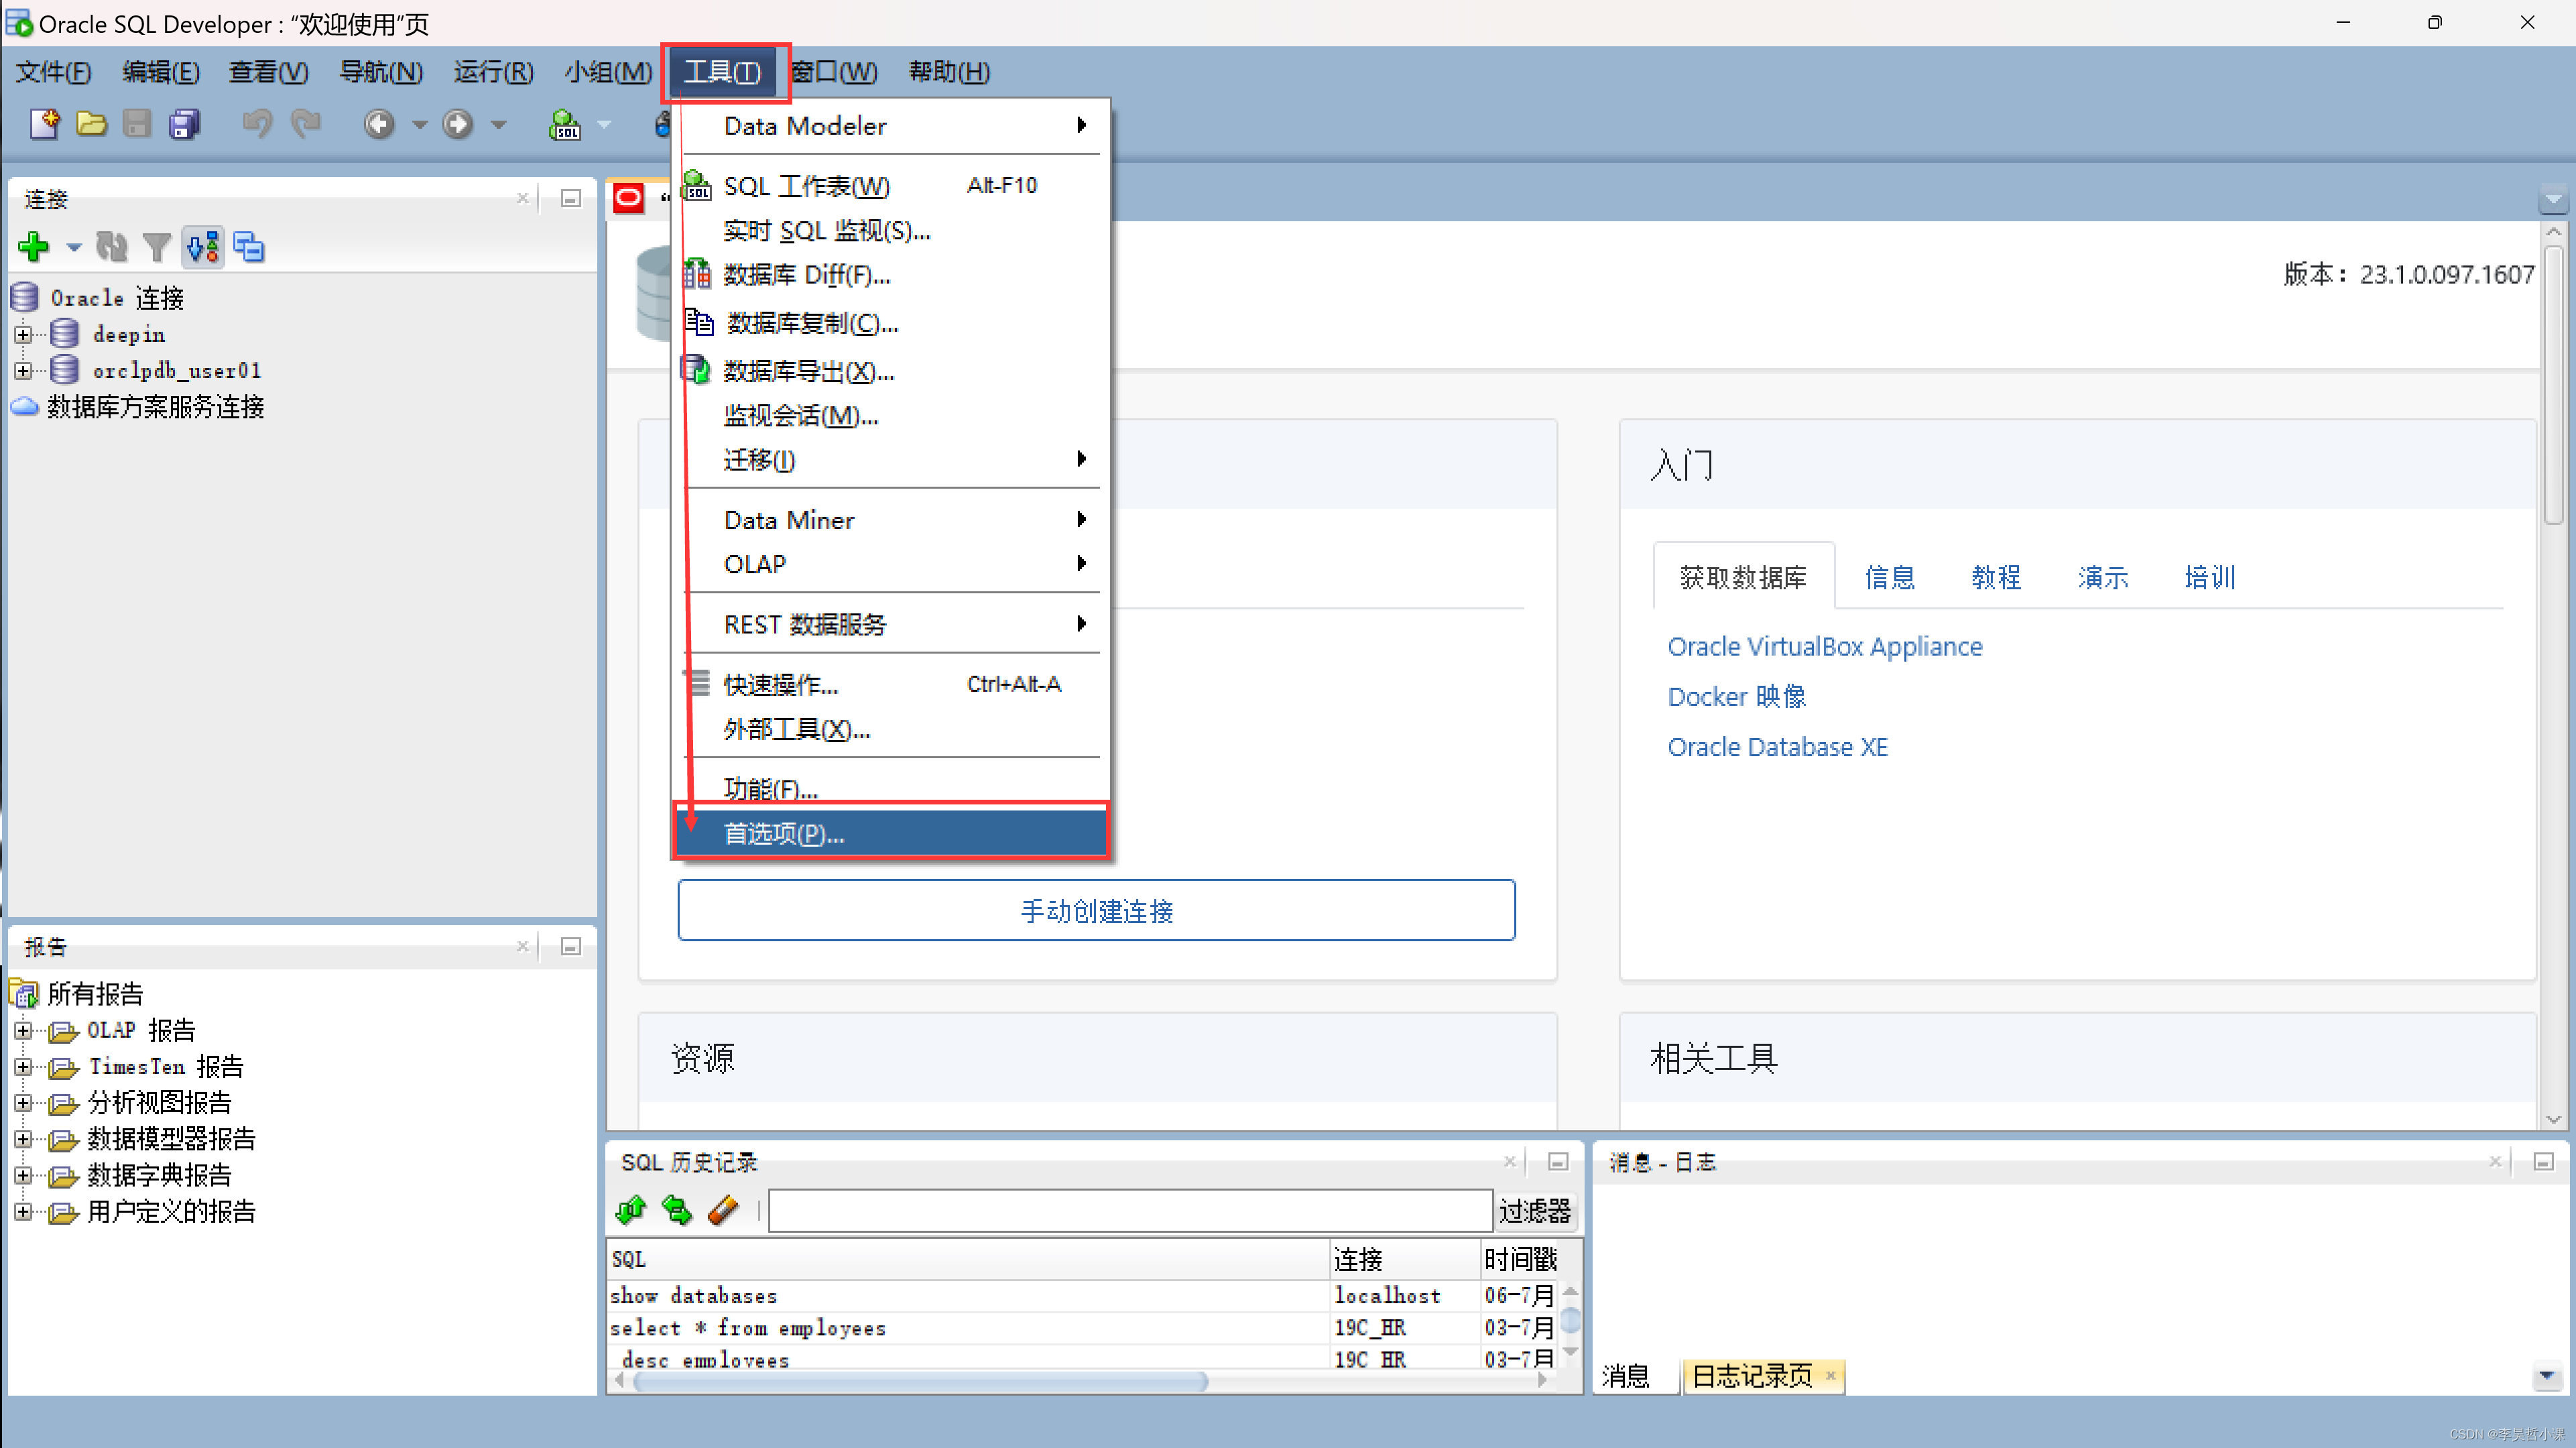2576x1448 pixels.
Task: Open the Oracle VirtualBox Appliance link
Action: (x=1824, y=646)
